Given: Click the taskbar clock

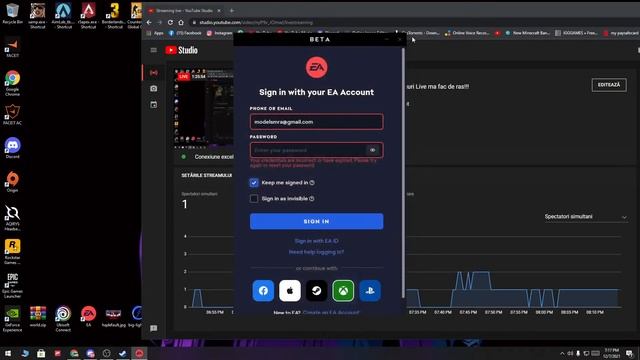Looking at the screenshot, I should (x=611, y=353).
